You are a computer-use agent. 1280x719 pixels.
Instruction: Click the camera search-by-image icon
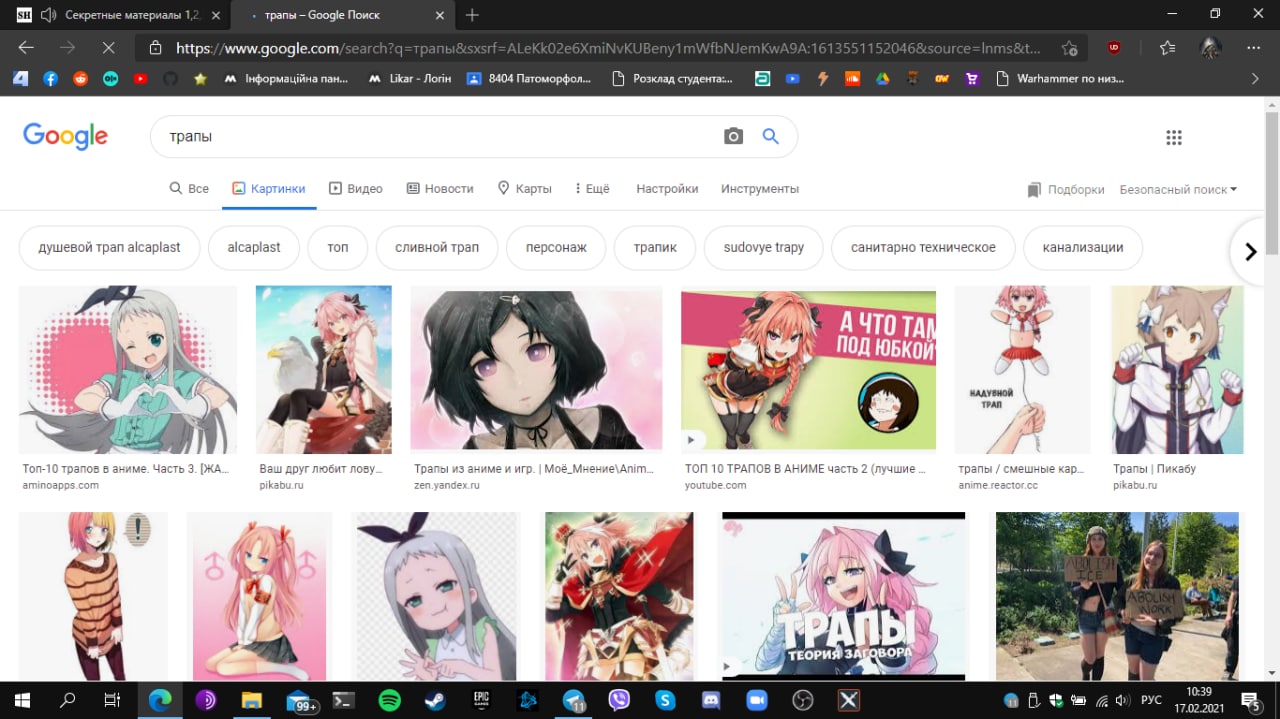(x=733, y=136)
